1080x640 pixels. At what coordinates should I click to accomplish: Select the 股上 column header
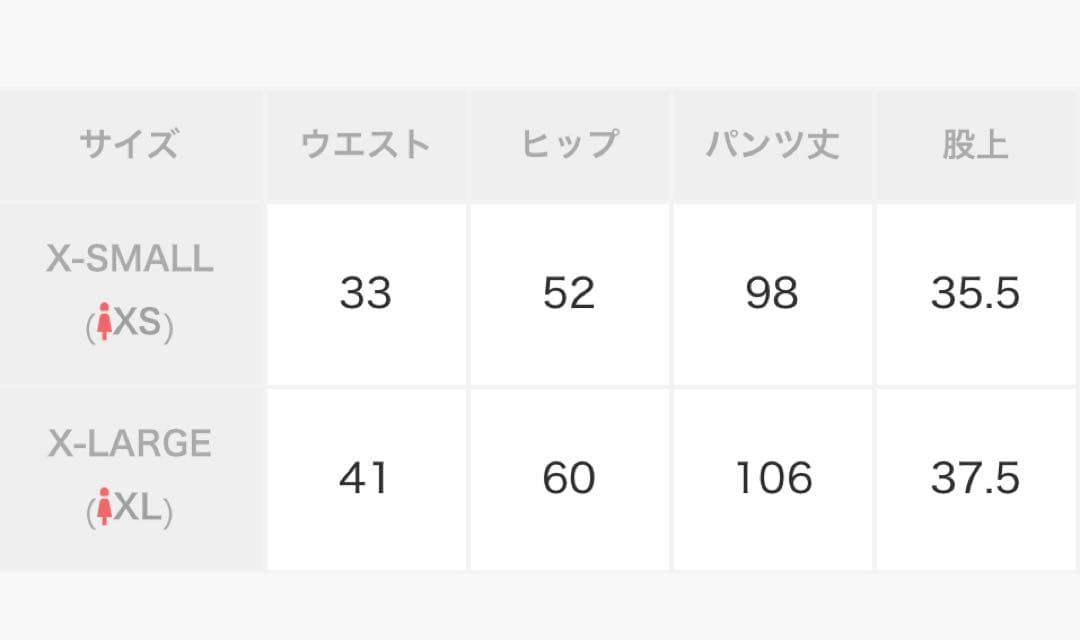(975, 146)
